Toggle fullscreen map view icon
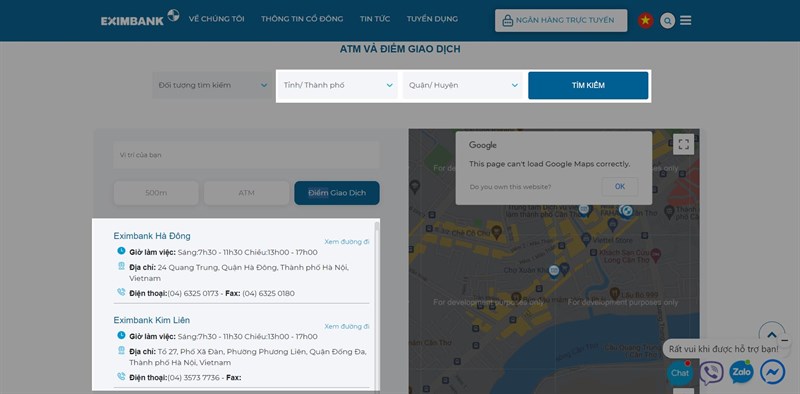Viewport: 800px width, 394px height. click(684, 144)
